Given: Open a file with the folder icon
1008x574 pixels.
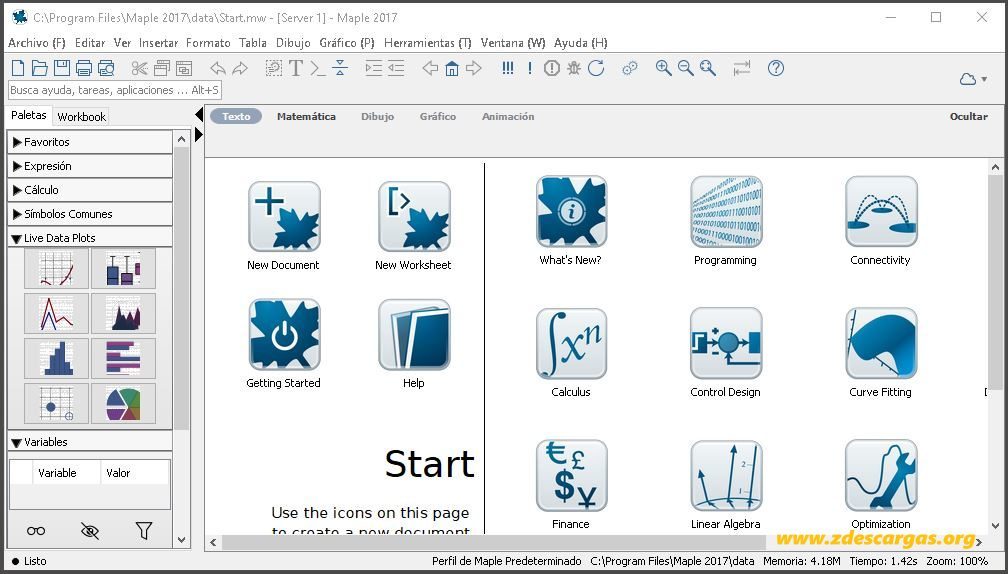Looking at the screenshot, I should [40, 68].
